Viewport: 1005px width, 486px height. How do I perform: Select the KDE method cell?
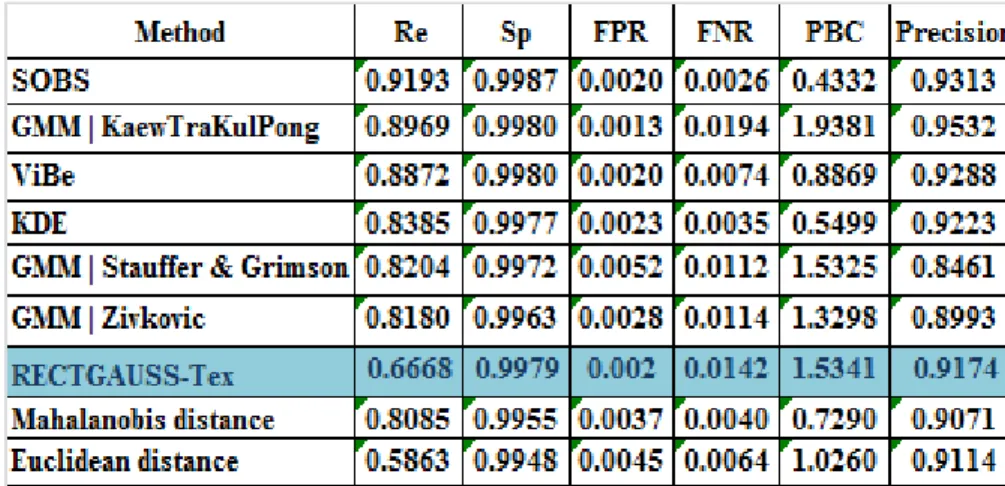179,222
